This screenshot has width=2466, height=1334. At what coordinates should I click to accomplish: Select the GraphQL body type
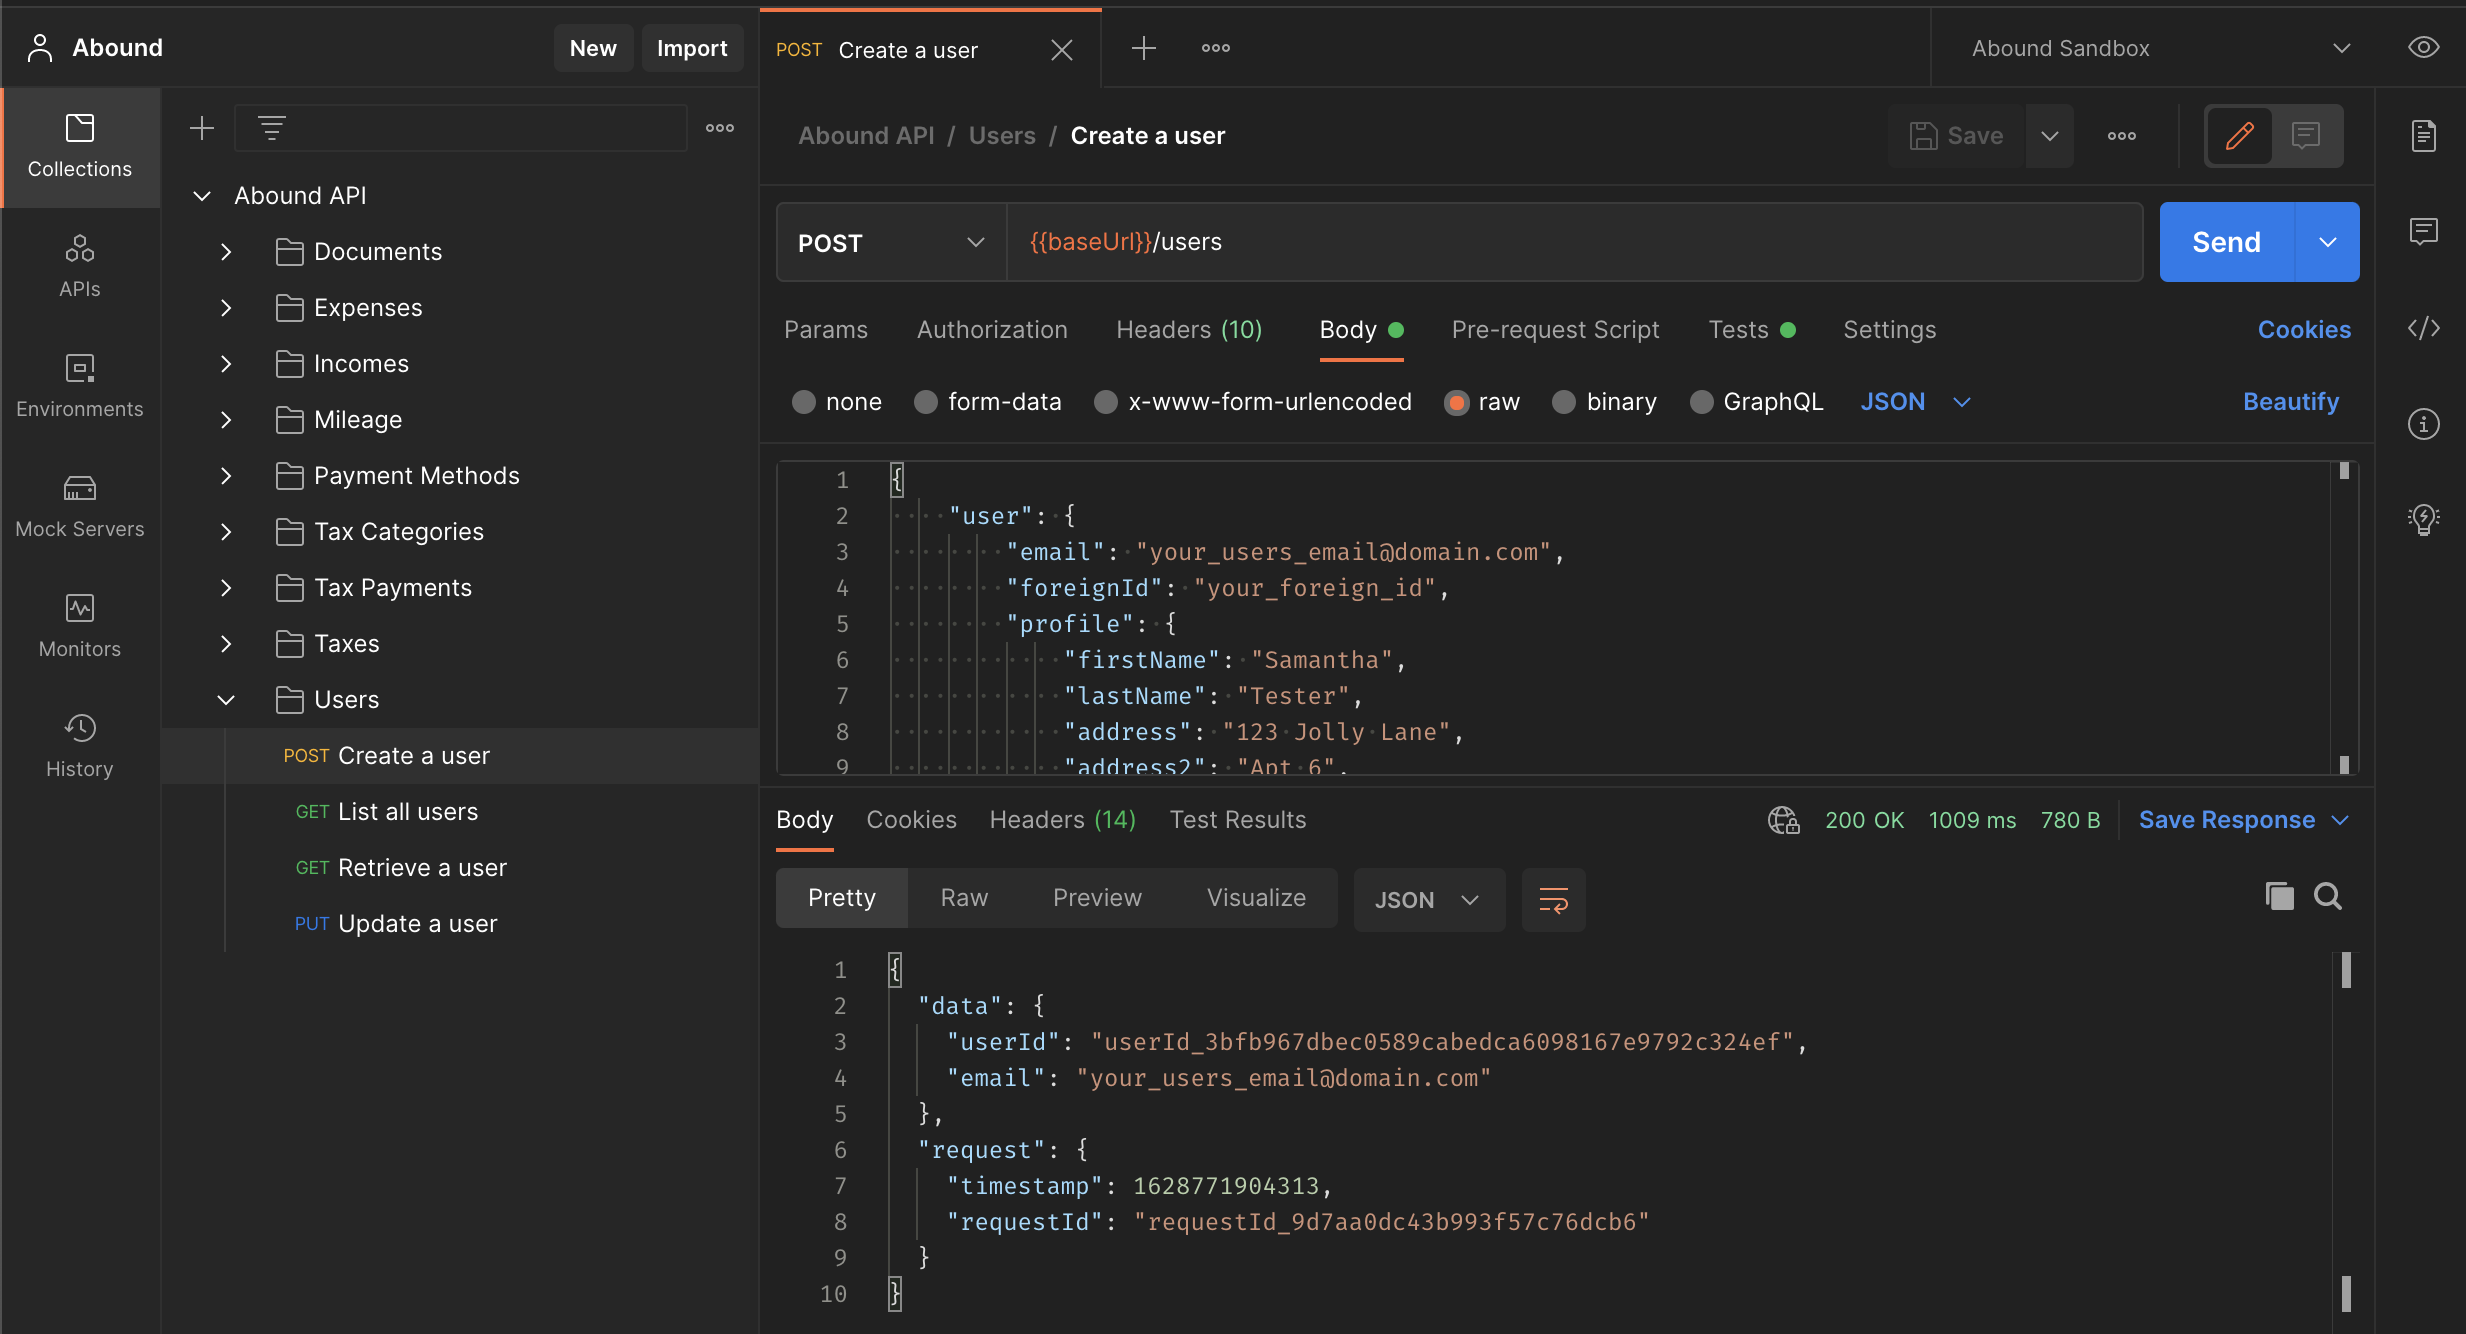tap(1702, 402)
